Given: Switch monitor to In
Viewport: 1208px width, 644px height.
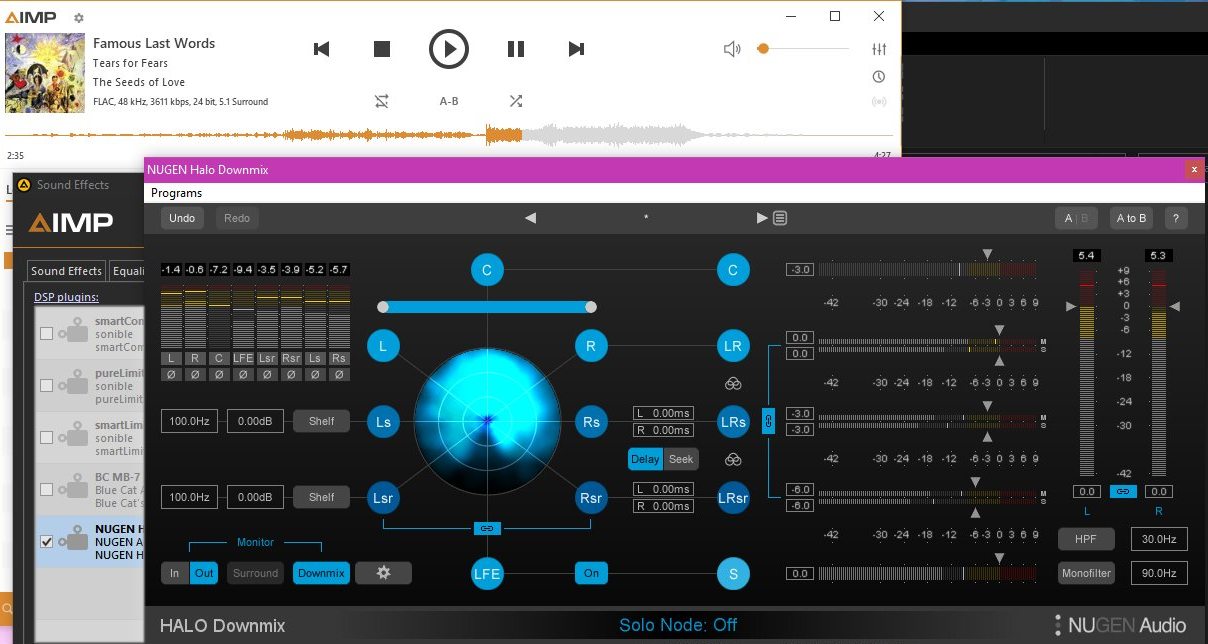Looking at the screenshot, I should coord(175,573).
